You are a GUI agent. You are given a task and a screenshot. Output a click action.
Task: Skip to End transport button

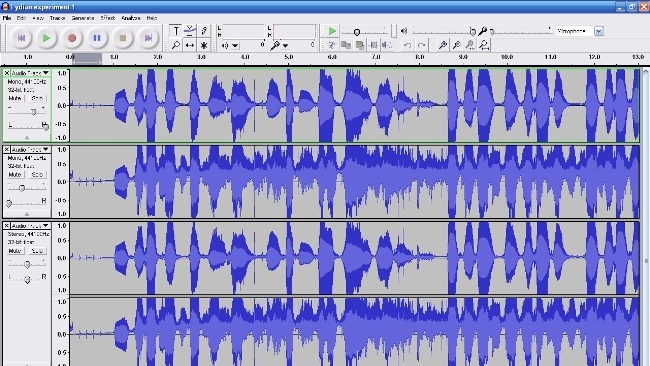click(x=148, y=38)
